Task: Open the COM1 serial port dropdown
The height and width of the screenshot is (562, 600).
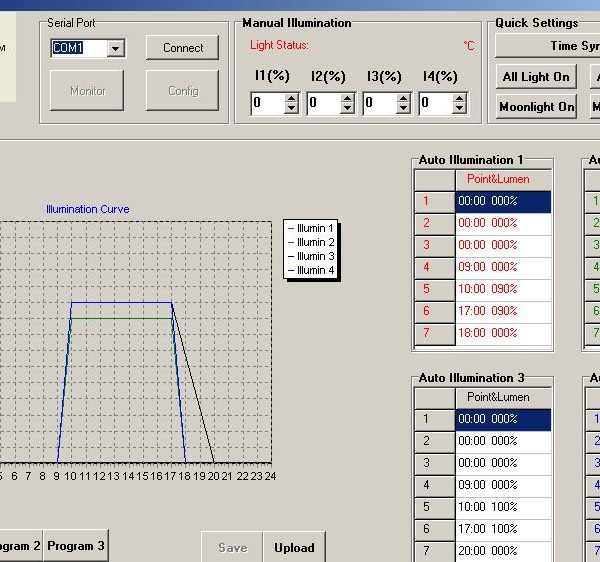Action: [x=116, y=49]
